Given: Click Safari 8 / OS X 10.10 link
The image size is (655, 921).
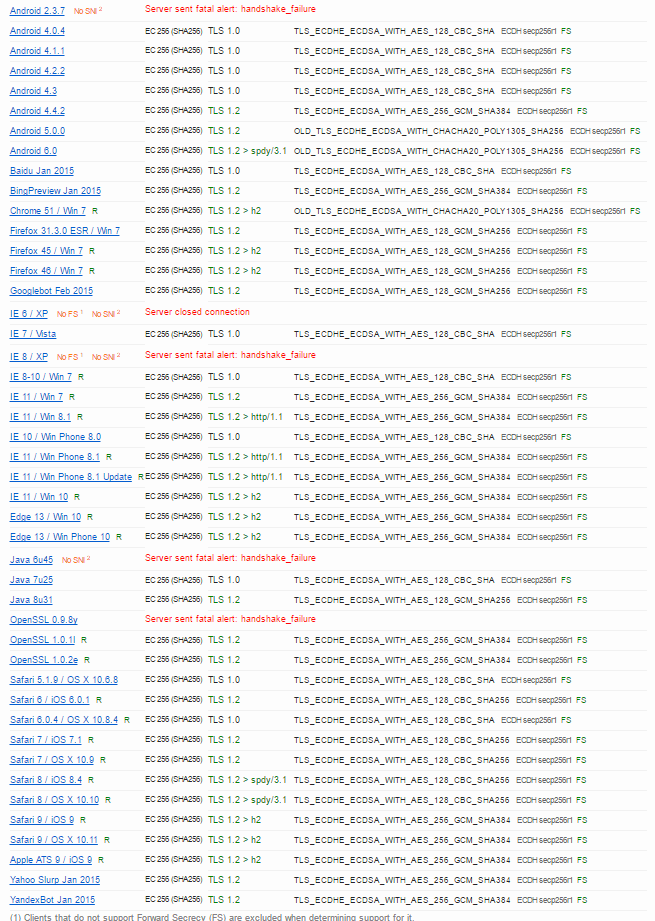Looking at the screenshot, I should pyautogui.click(x=55, y=799).
